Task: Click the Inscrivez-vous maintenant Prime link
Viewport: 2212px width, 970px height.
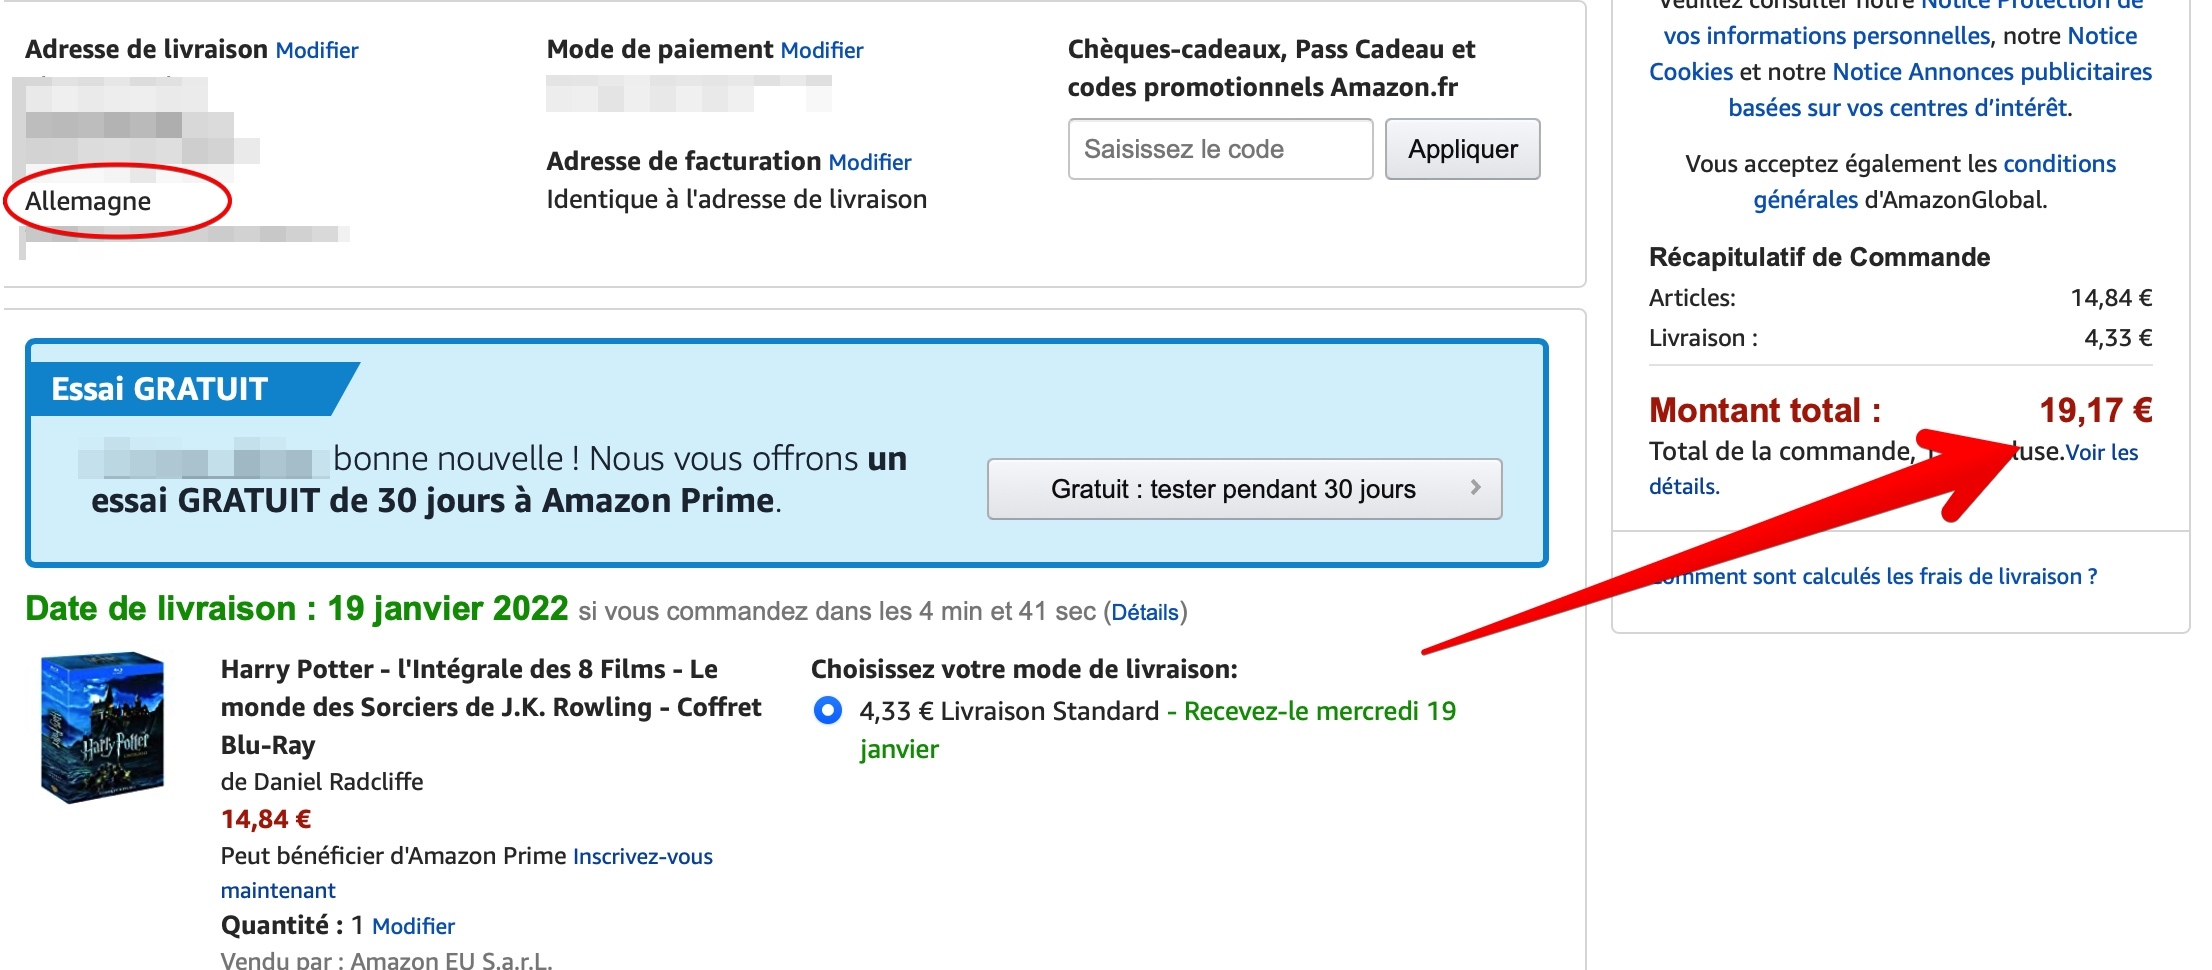Action: click(x=642, y=857)
